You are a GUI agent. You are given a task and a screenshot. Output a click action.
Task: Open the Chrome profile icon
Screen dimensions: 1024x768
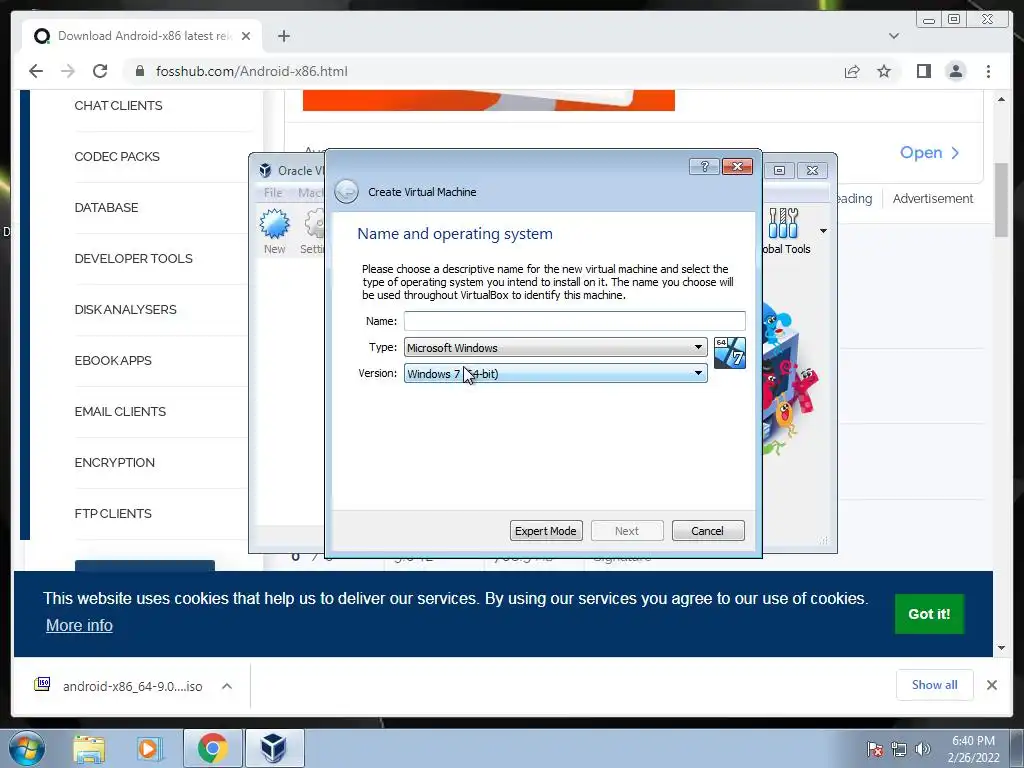955,71
